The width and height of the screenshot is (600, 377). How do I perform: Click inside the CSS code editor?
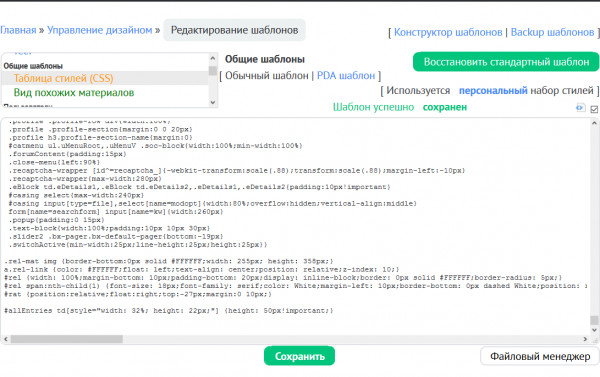point(295,227)
